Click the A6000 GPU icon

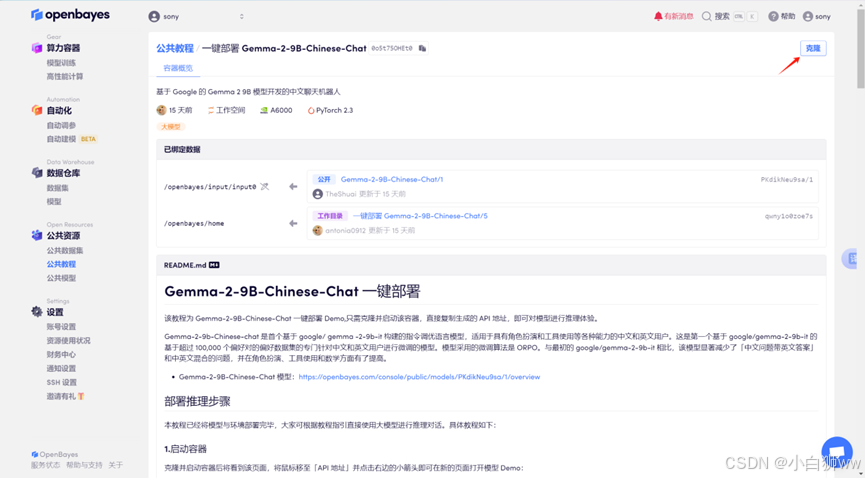264,110
